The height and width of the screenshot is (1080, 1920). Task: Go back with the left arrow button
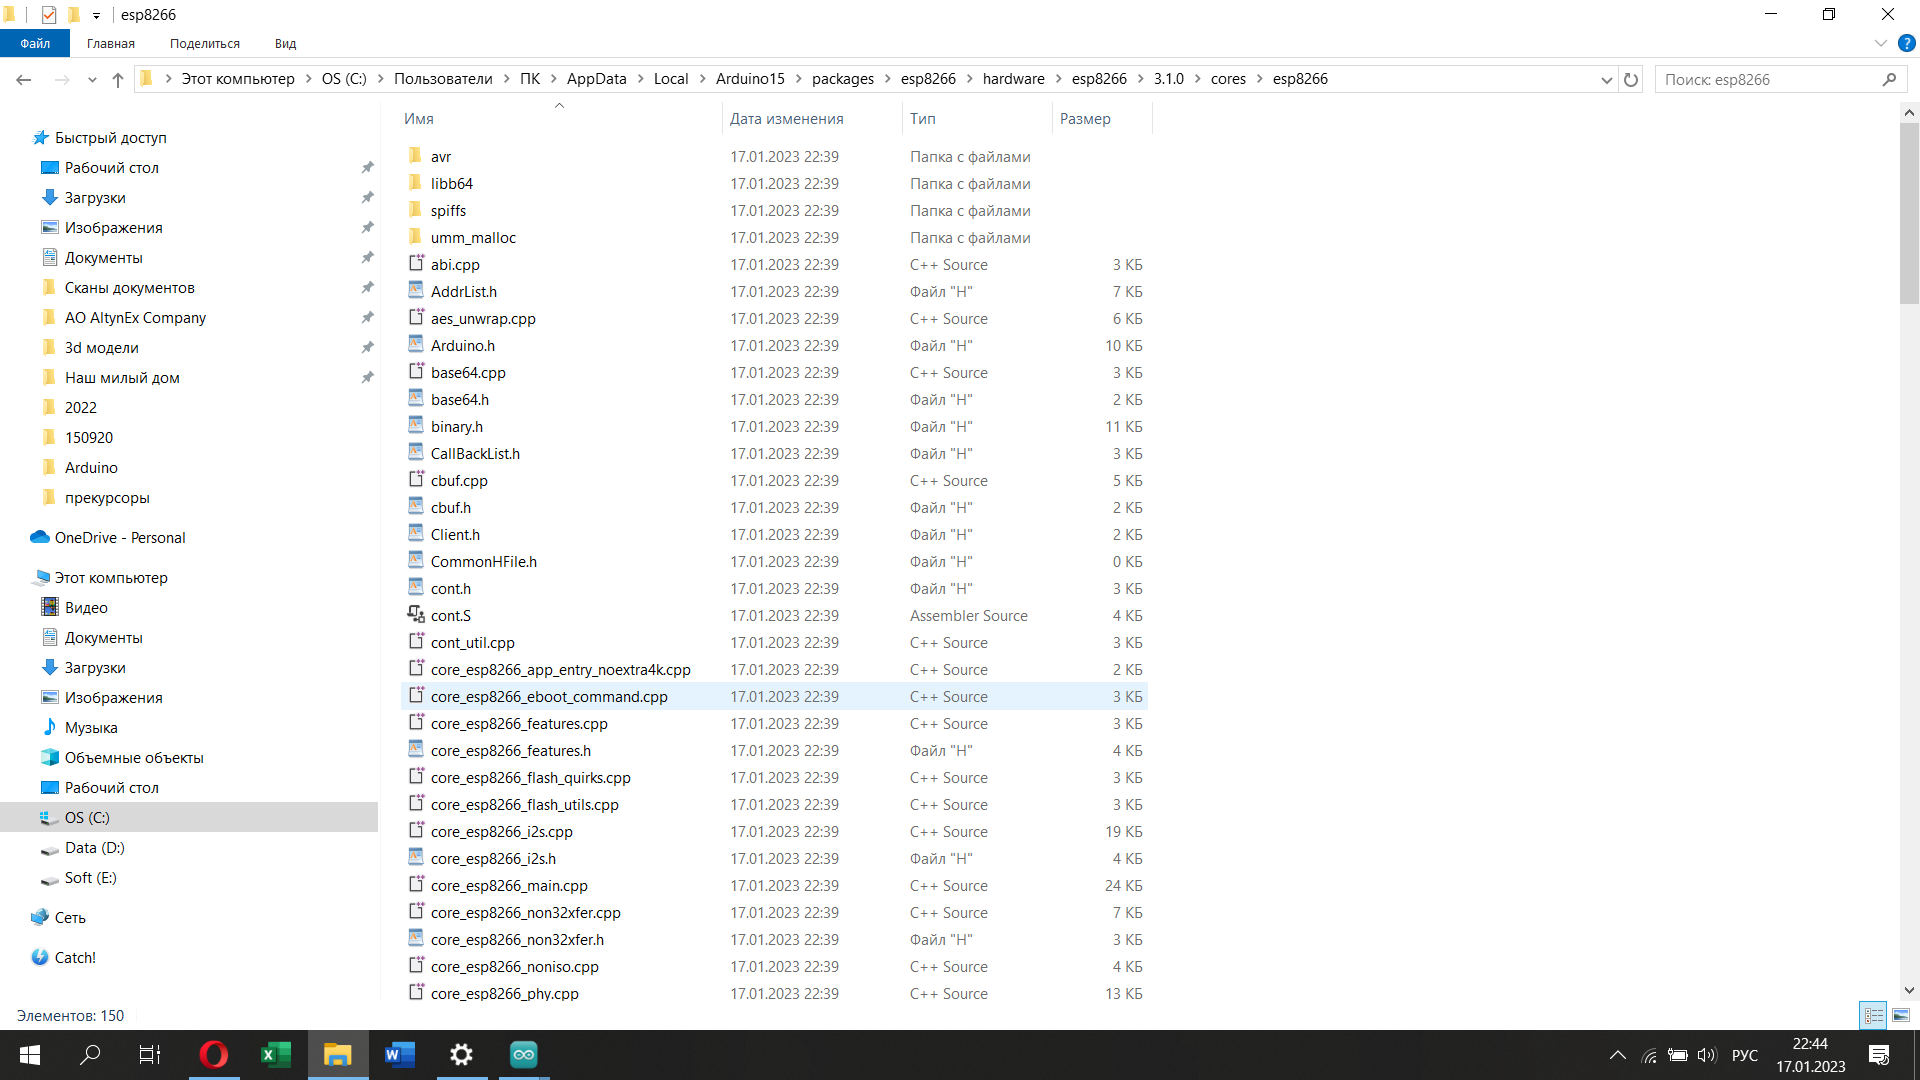click(24, 79)
